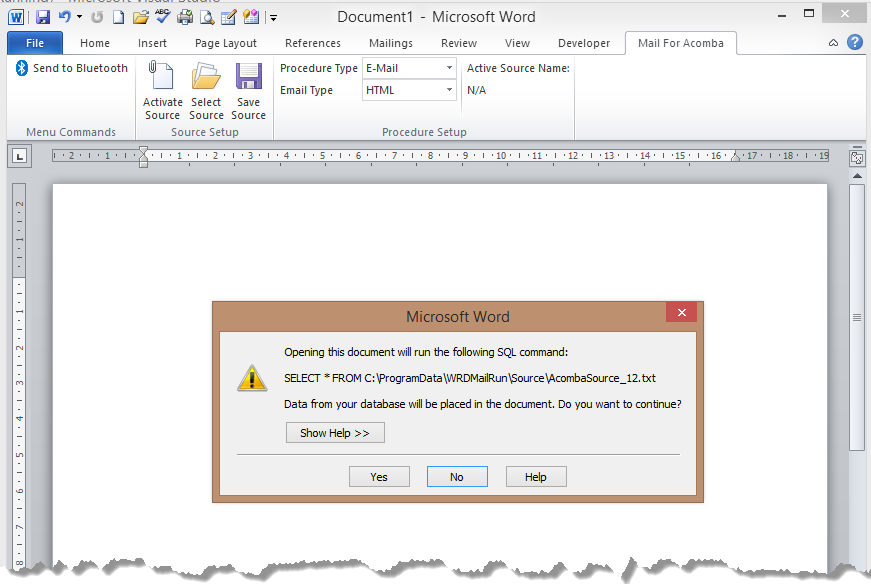The image size is (871, 584).
Task: Click the N/A active source name value
Action: (x=477, y=90)
